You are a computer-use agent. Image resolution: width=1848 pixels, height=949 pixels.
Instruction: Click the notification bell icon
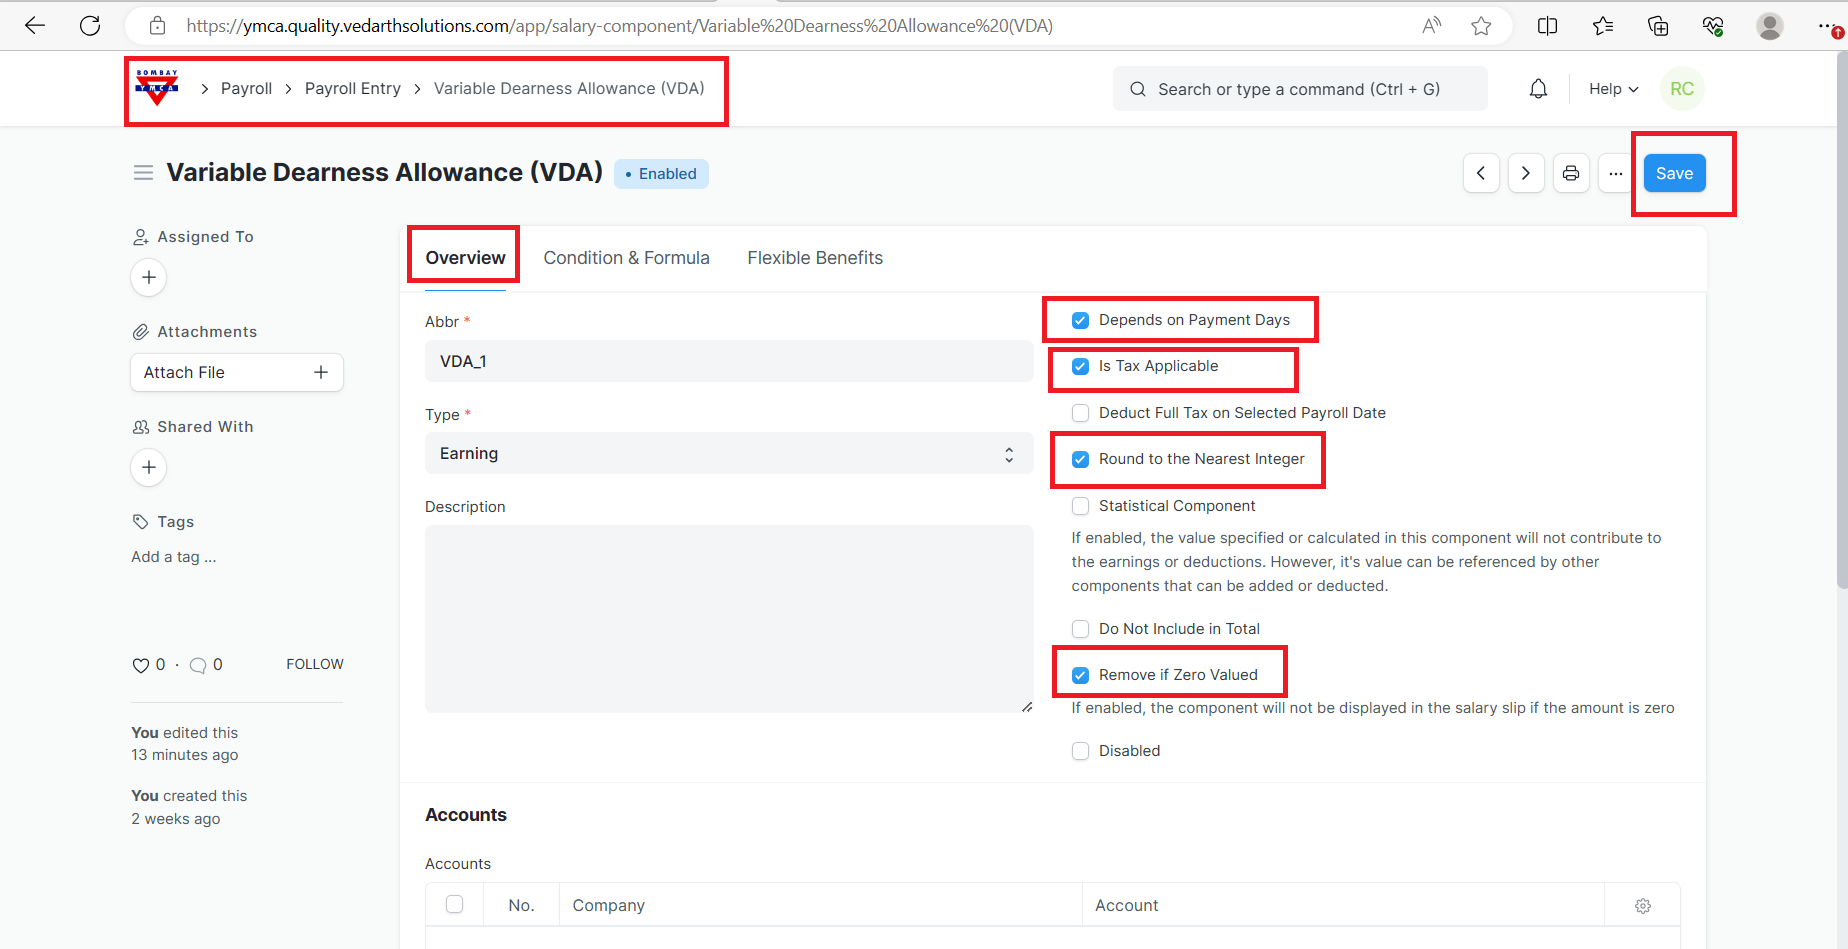coord(1538,89)
